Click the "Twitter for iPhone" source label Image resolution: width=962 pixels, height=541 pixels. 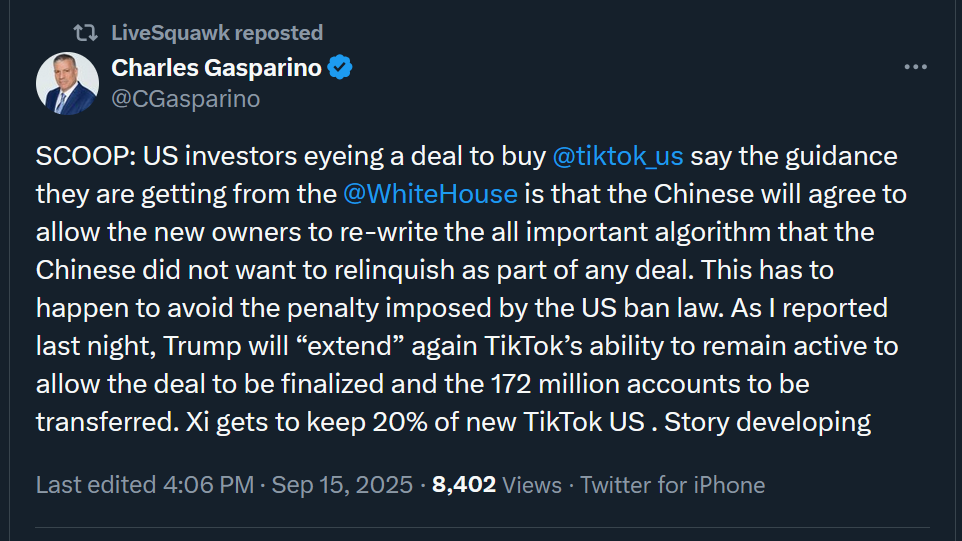(x=672, y=485)
